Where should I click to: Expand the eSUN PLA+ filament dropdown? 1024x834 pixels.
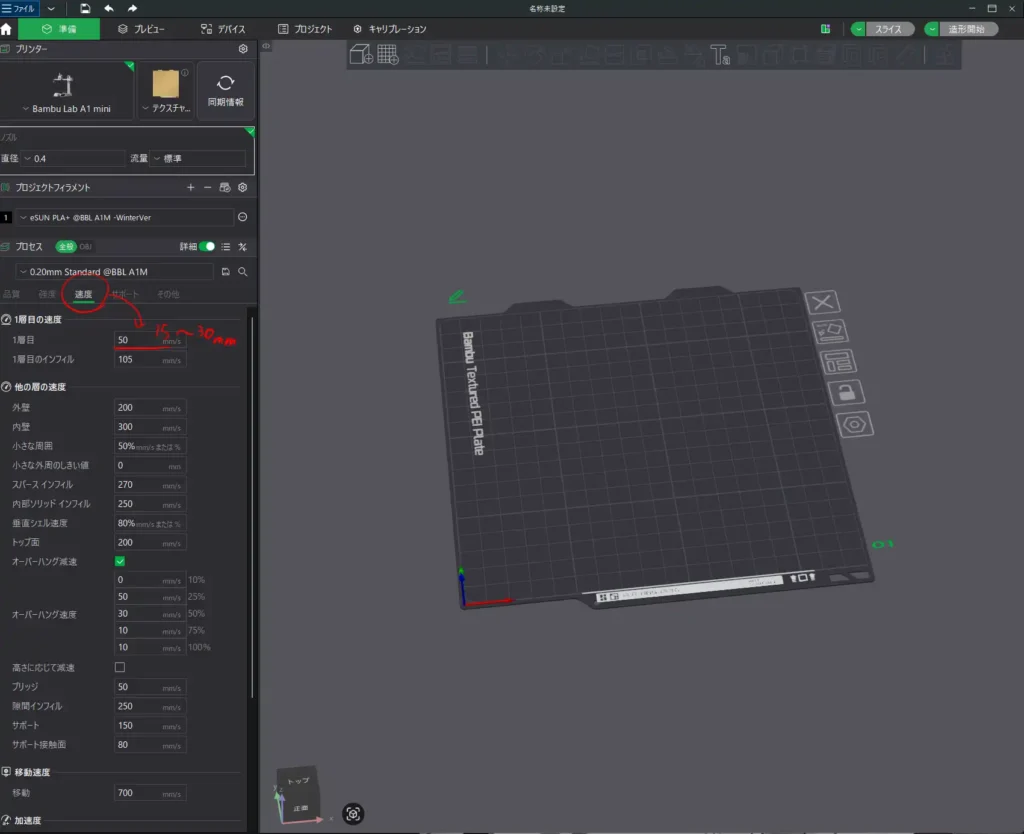(x=125, y=217)
